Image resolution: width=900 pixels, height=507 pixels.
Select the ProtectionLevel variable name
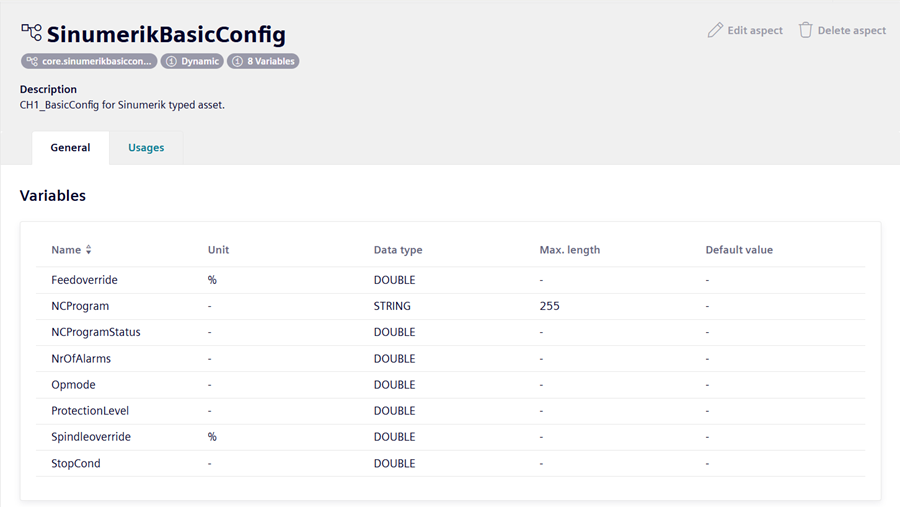tap(90, 411)
